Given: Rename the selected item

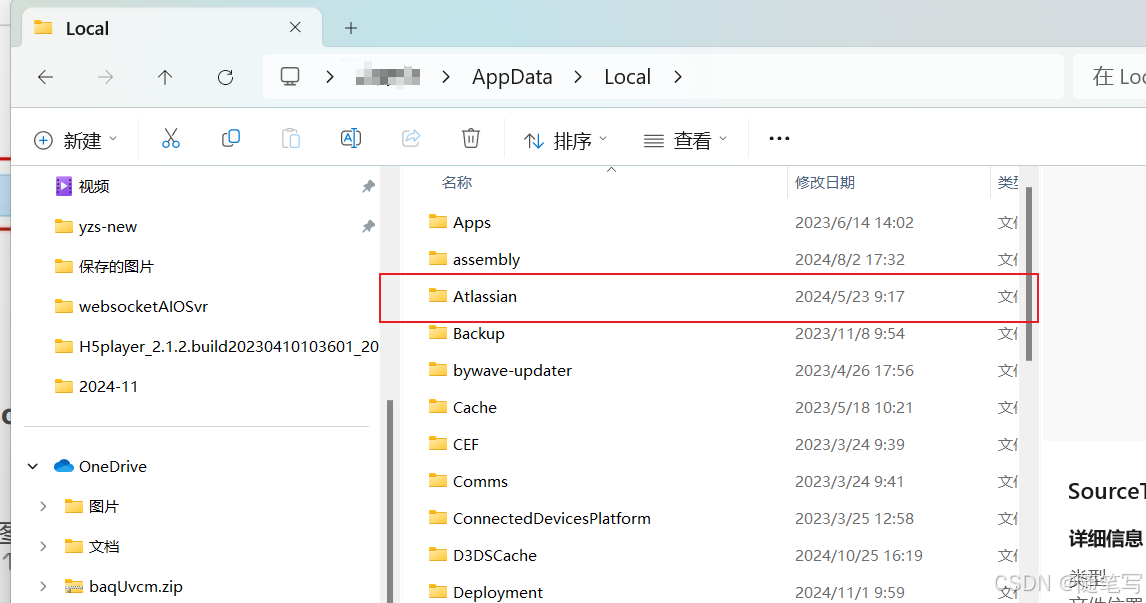Looking at the screenshot, I should 351,138.
